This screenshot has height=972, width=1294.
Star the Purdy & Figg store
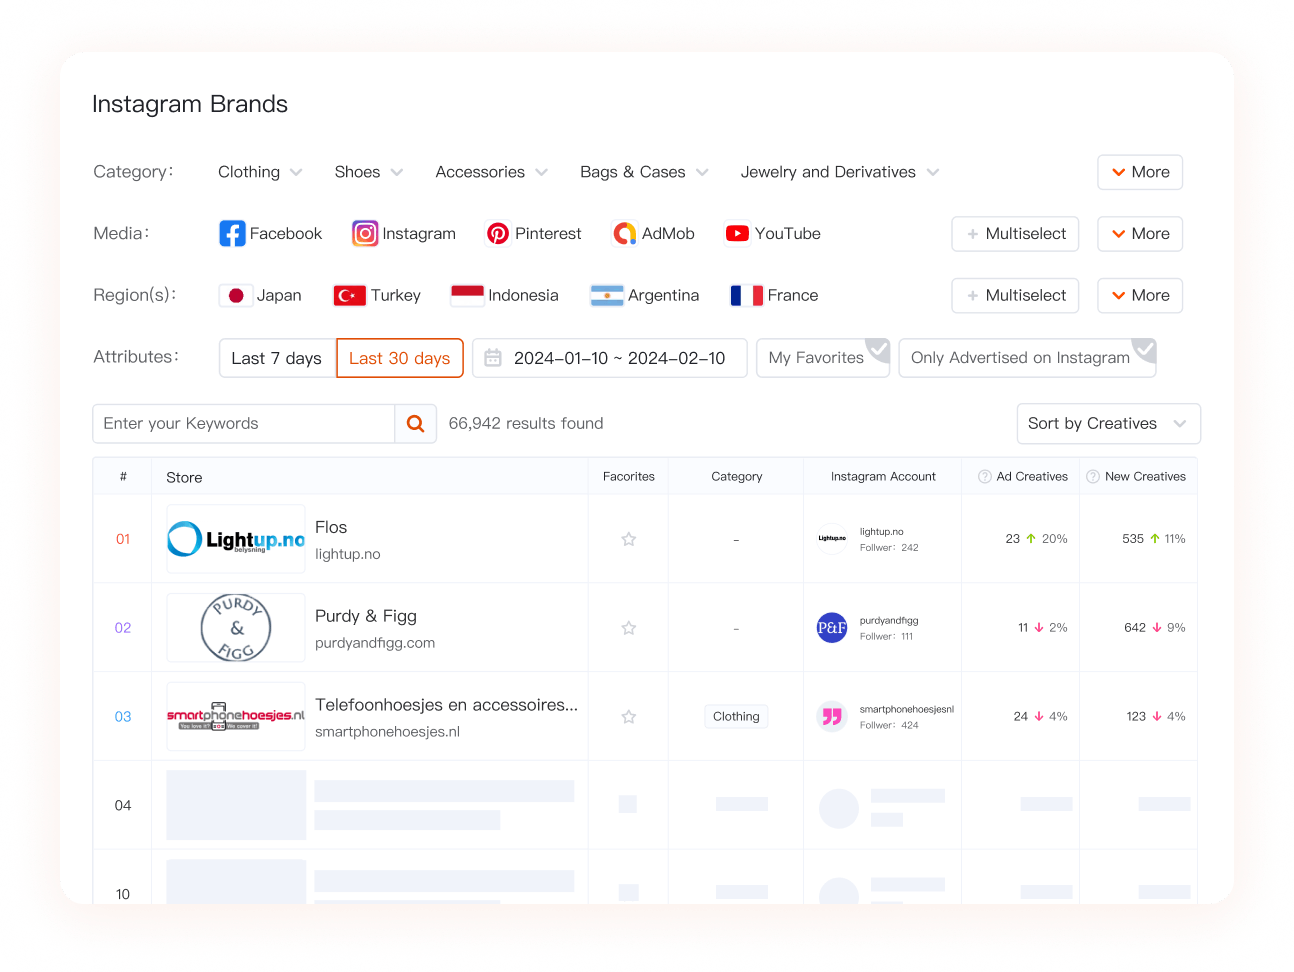coord(629,628)
